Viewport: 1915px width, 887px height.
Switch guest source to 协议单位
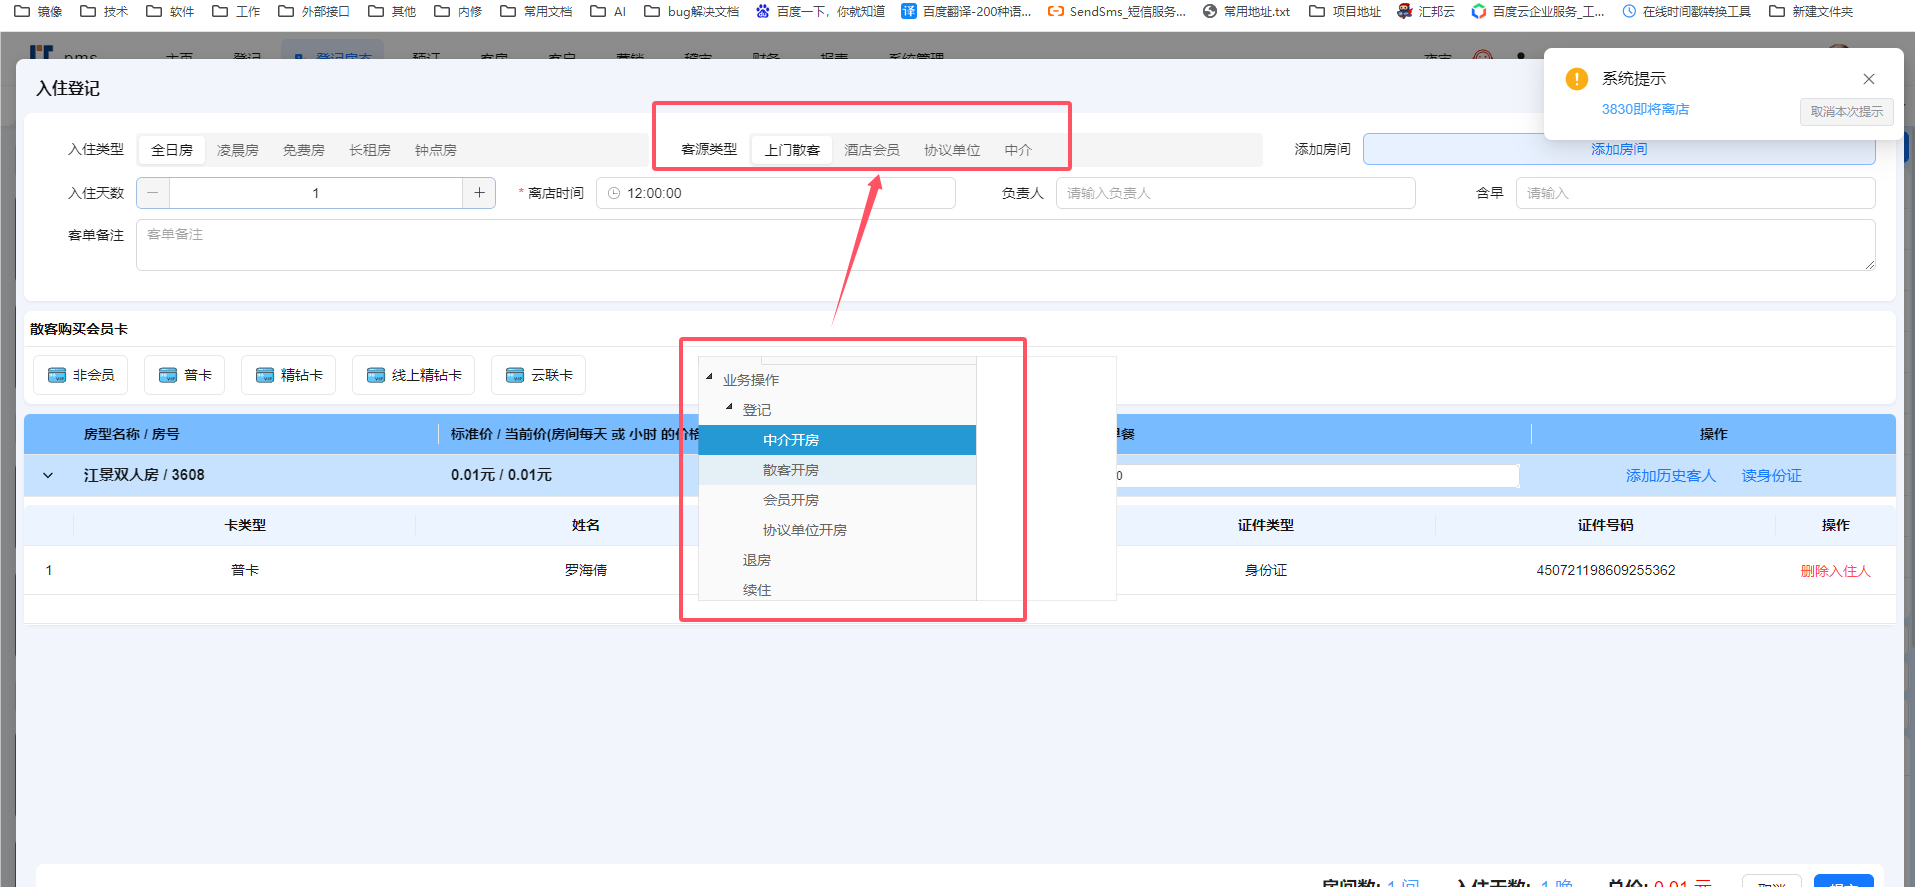(x=951, y=150)
